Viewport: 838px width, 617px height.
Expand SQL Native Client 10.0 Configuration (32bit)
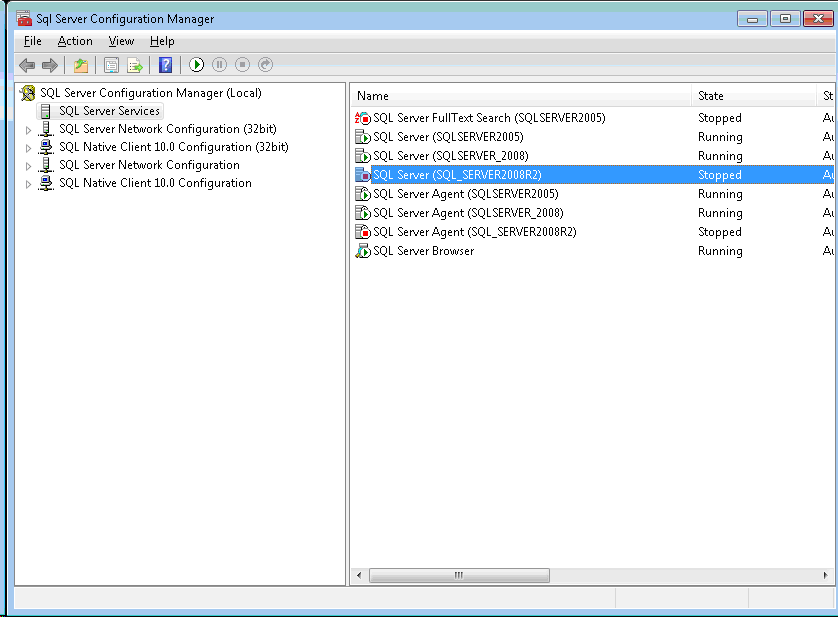point(28,148)
